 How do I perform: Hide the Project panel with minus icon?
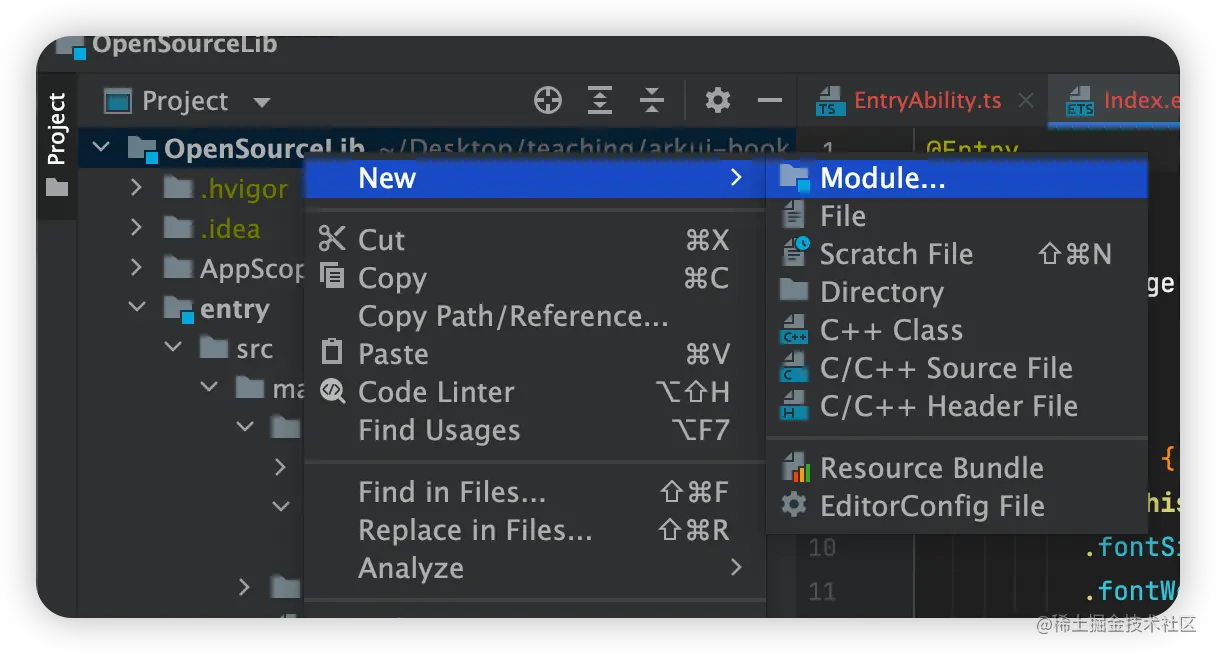click(x=770, y=100)
